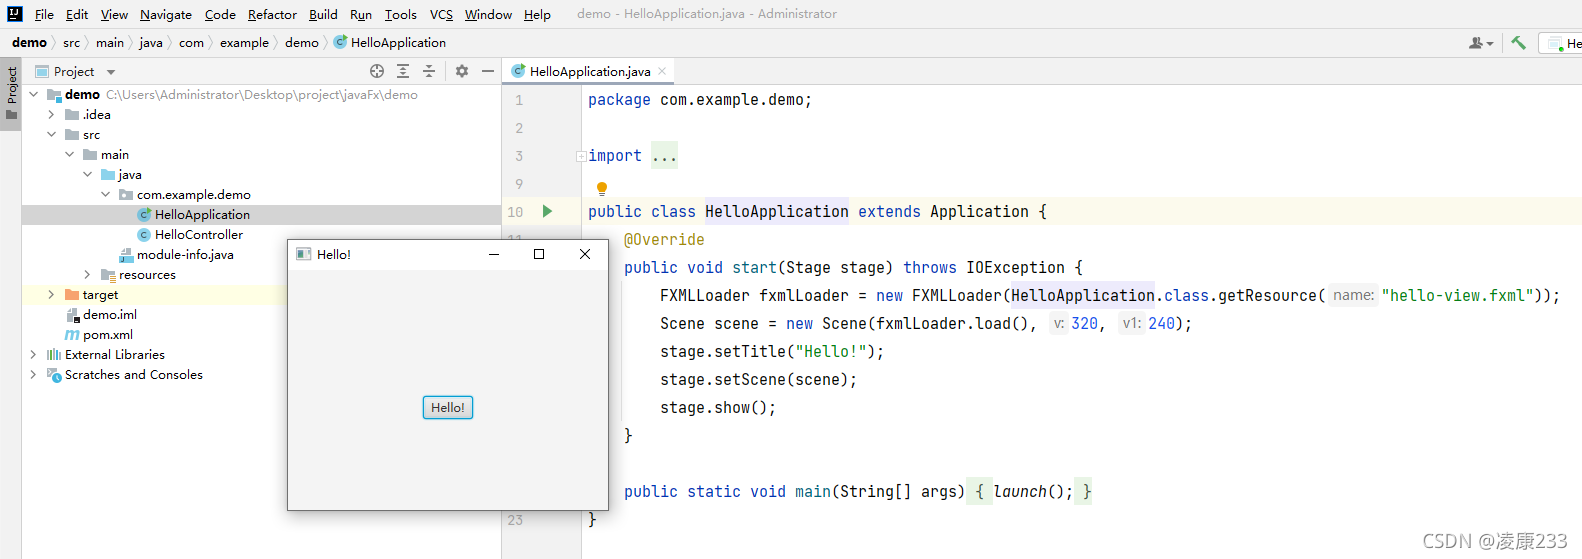Collapse the com.example.demo package
Image resolution: width=1582 pixels, height=559 pixels.
pyautogui.click(x=105, y=194)
